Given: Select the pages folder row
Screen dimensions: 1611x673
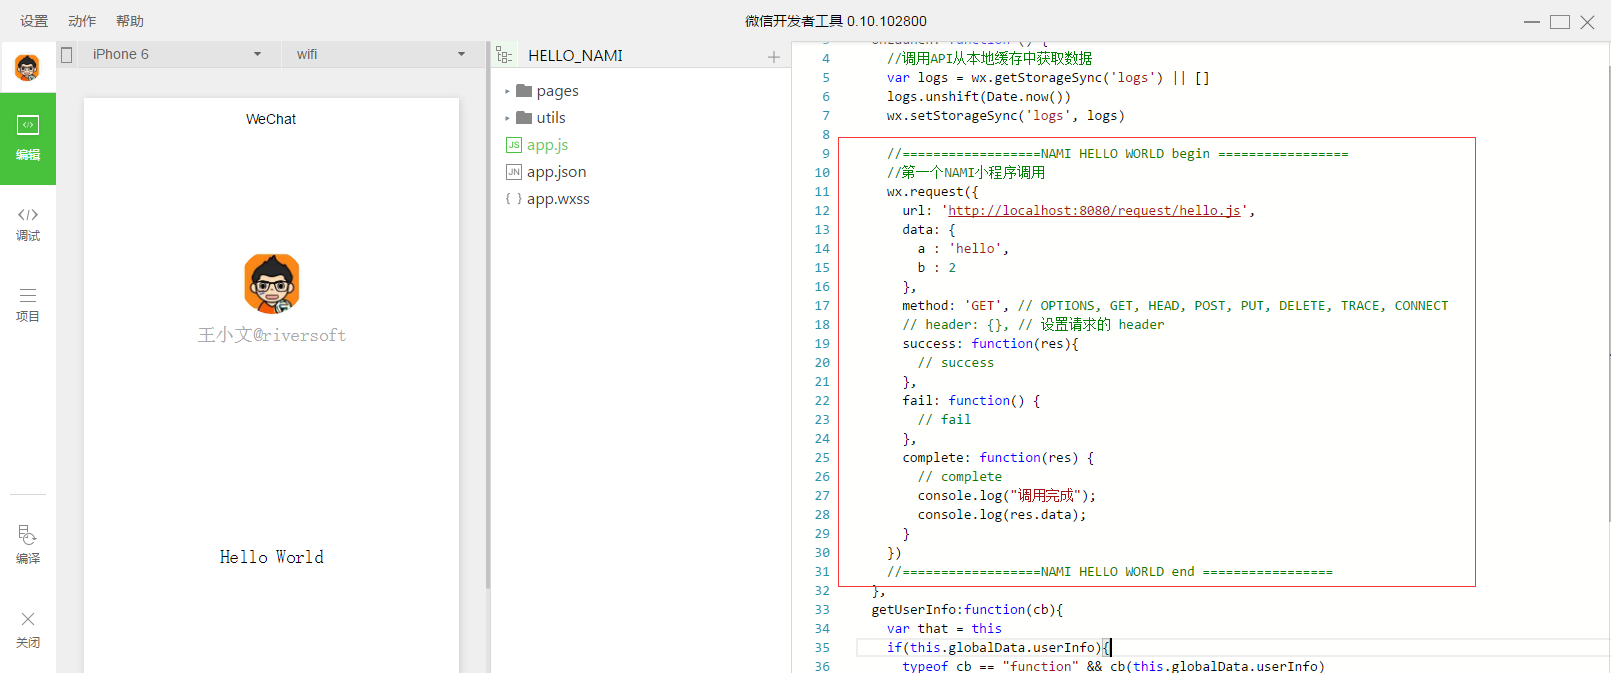Looking at the screenshot, I should pos(640,91).
